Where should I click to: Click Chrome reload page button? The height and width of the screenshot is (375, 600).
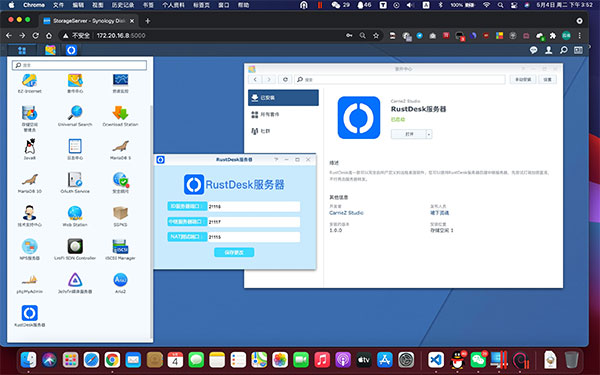(36, 36)
